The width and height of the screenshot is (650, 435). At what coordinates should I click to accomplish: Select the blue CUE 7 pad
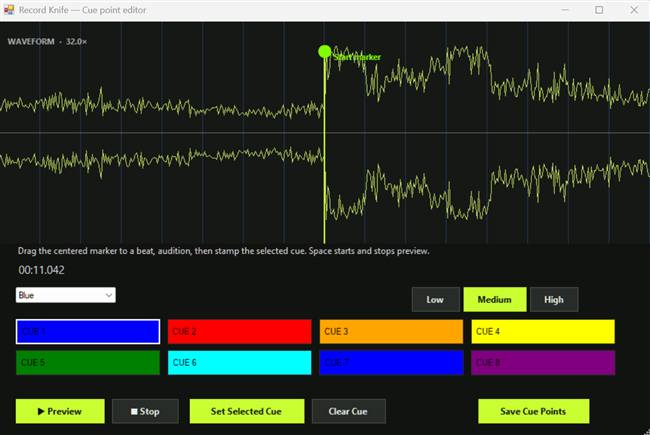click(x=391, y=362)
